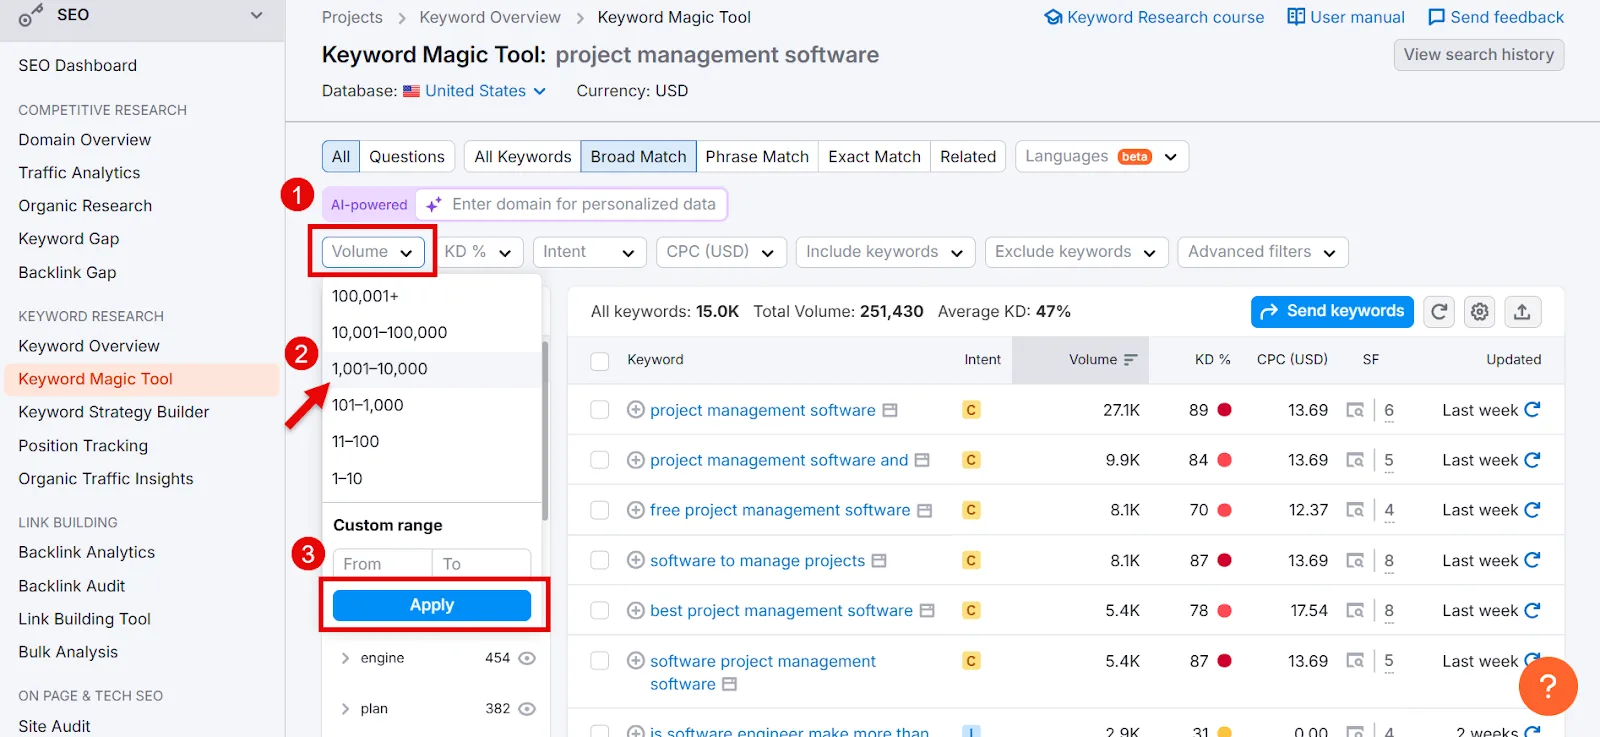This screenshot has height=737, width=1600.
Task: Open SERP preview icon beside 'project management software'
Action: 890,410
